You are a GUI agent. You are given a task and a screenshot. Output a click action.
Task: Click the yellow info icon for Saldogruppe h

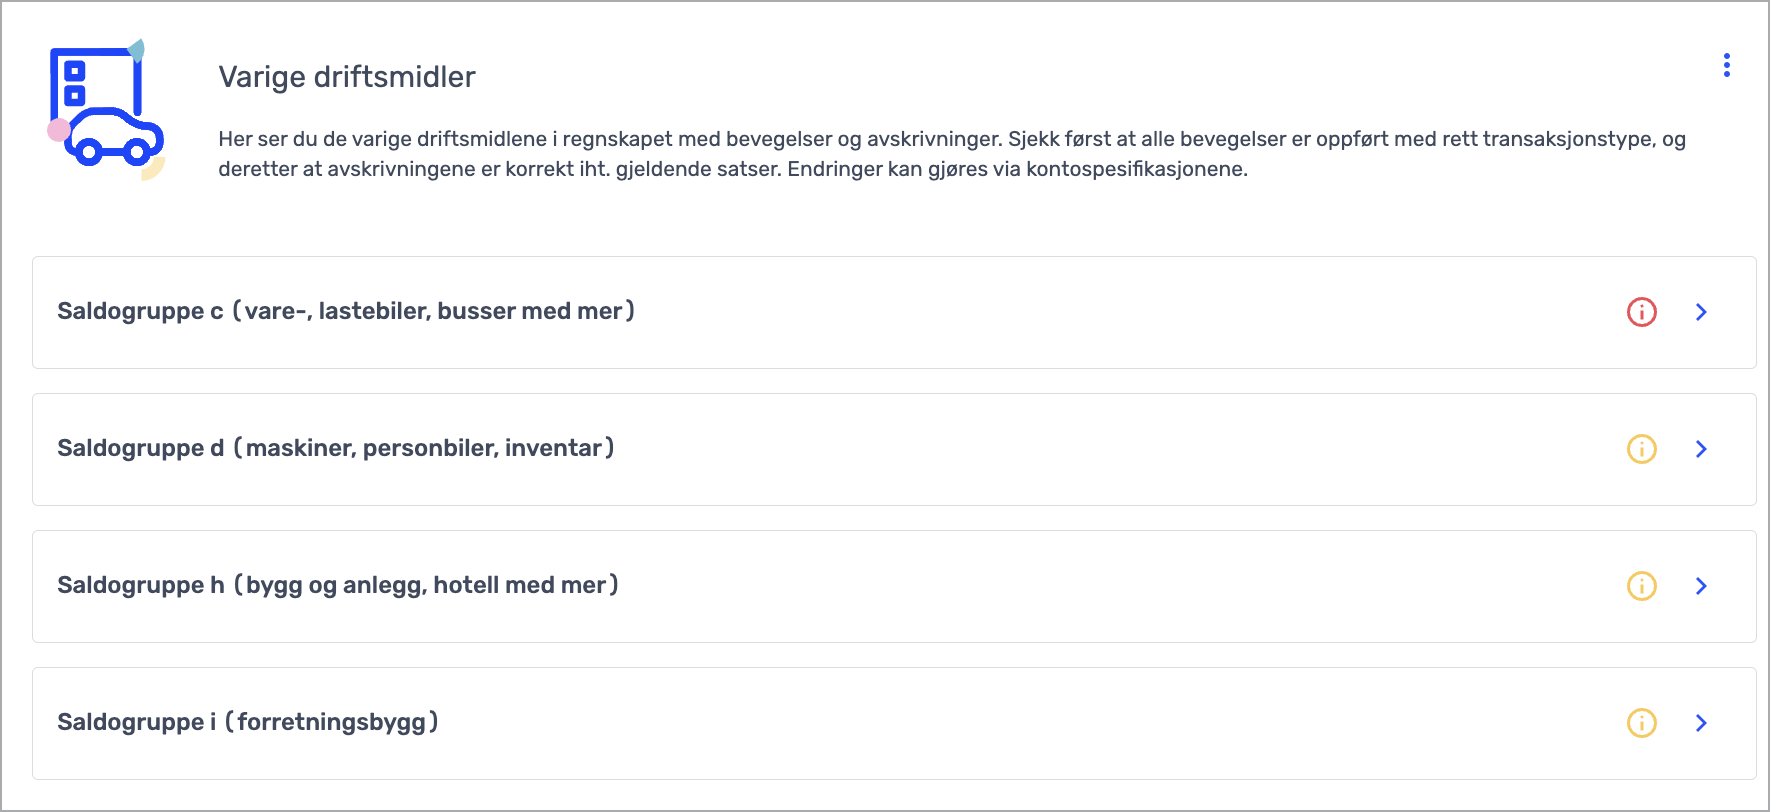[1641, 586]
